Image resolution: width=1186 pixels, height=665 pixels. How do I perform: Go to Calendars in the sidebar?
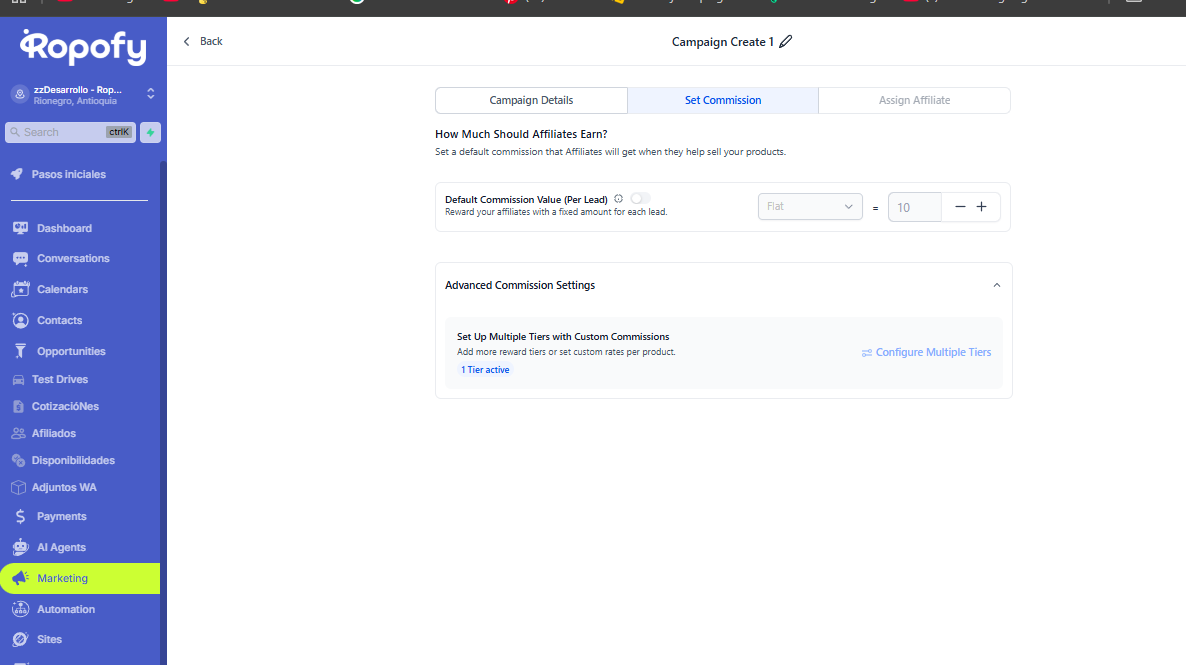(x=62, y=289)
